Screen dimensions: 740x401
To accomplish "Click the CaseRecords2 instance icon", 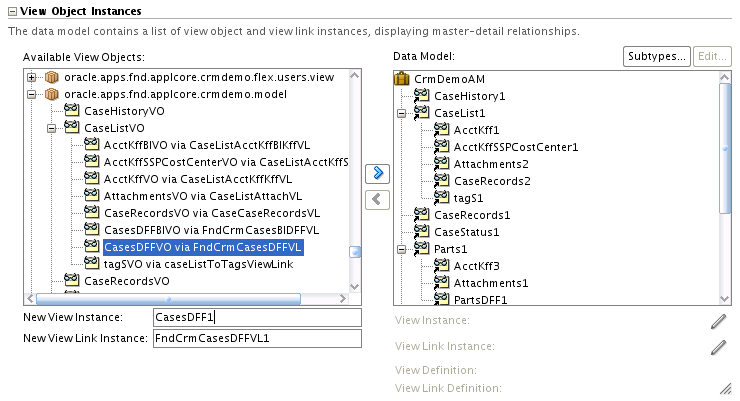I will [x=441, y=181].
